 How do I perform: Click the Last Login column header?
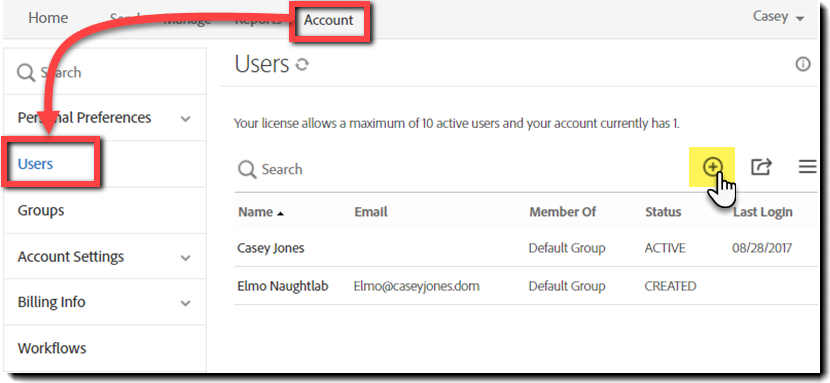[x=763, y=213]
